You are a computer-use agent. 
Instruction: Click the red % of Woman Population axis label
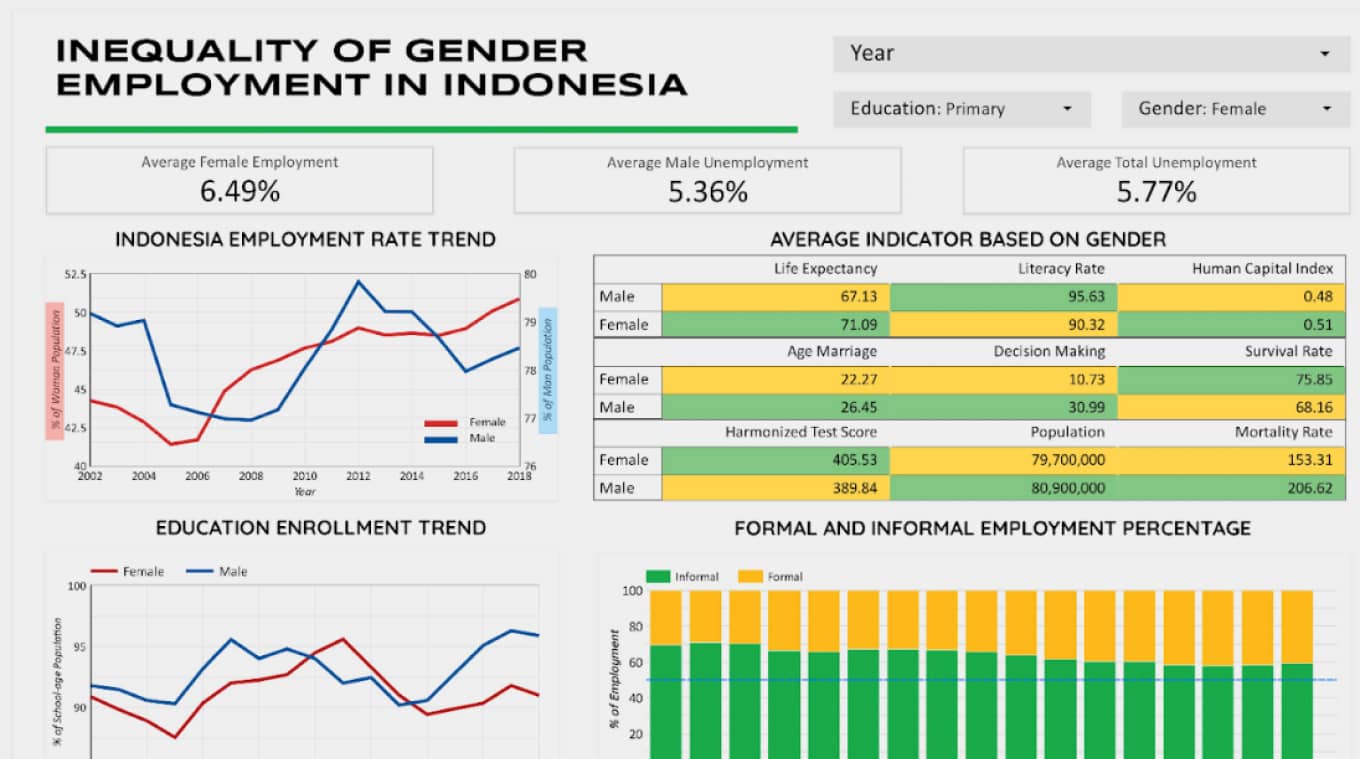pos(54,370)
